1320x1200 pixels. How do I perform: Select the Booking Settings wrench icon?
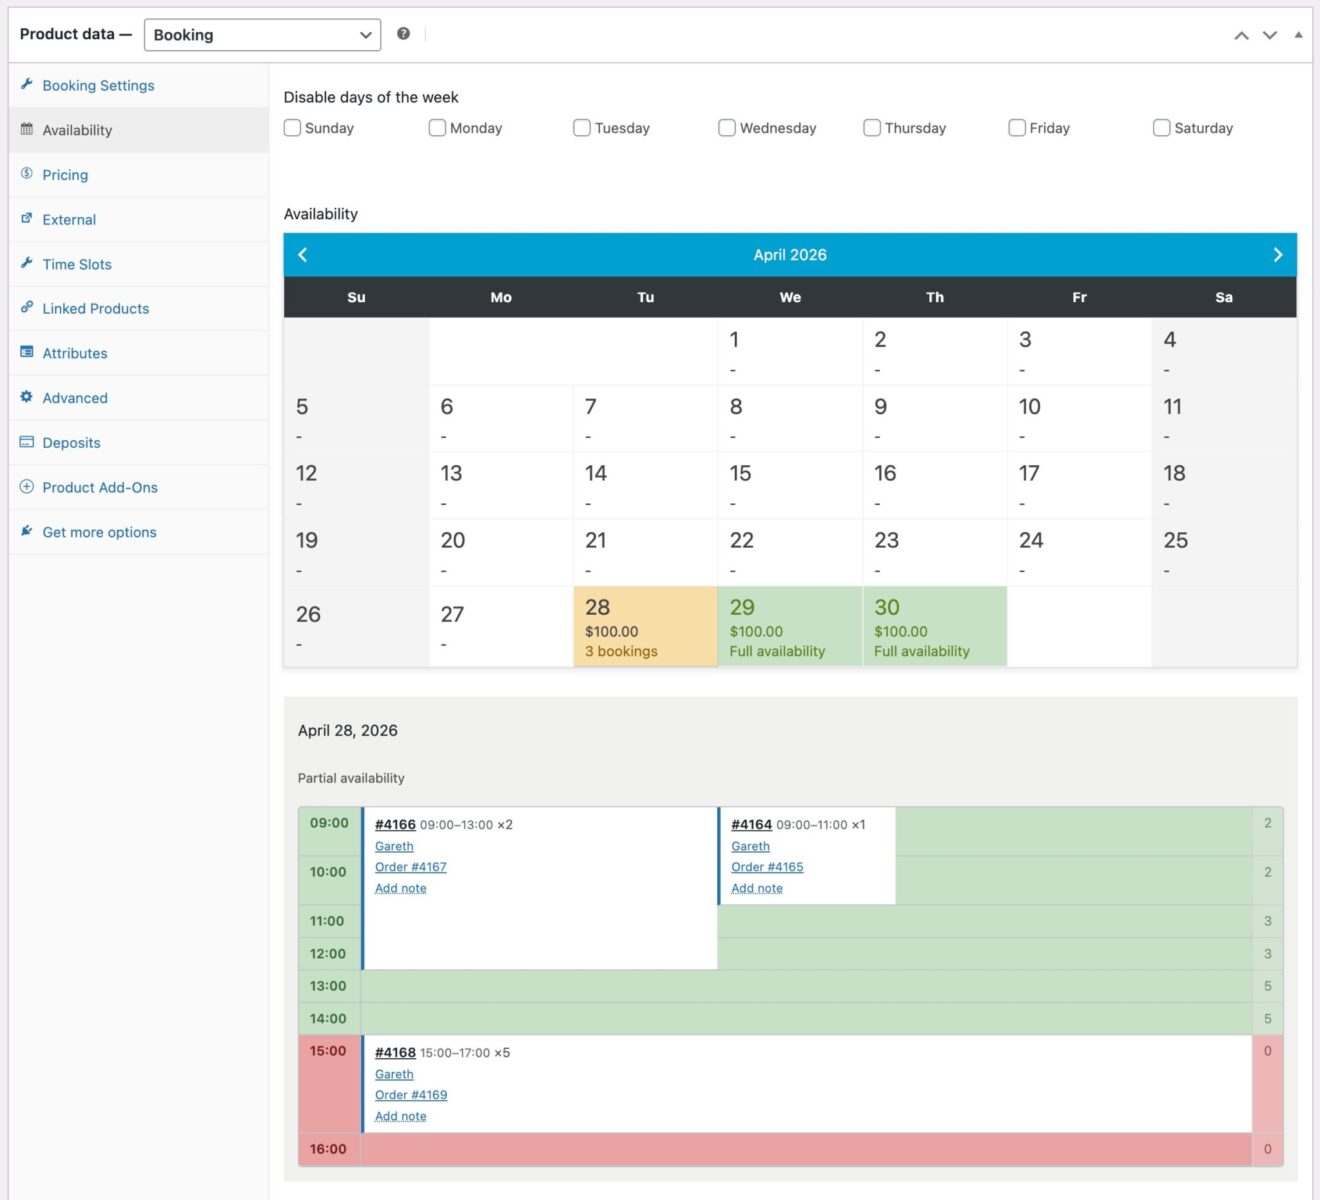click(x=27, y=85)
